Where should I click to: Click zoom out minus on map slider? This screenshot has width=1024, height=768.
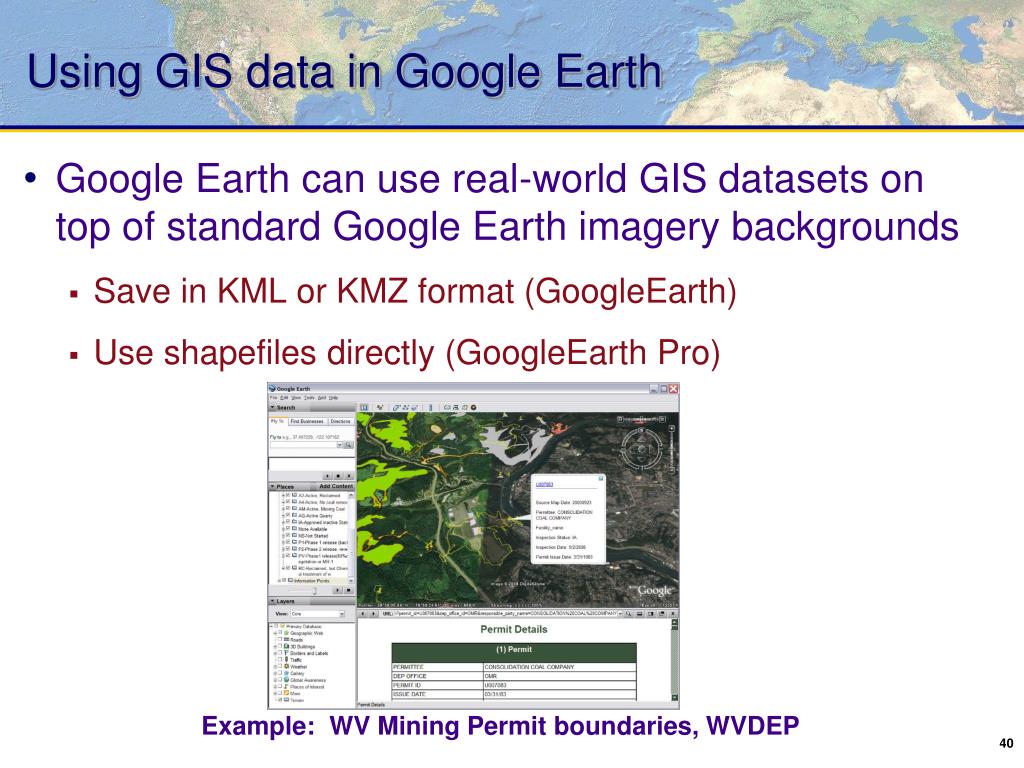pos(671,470)
